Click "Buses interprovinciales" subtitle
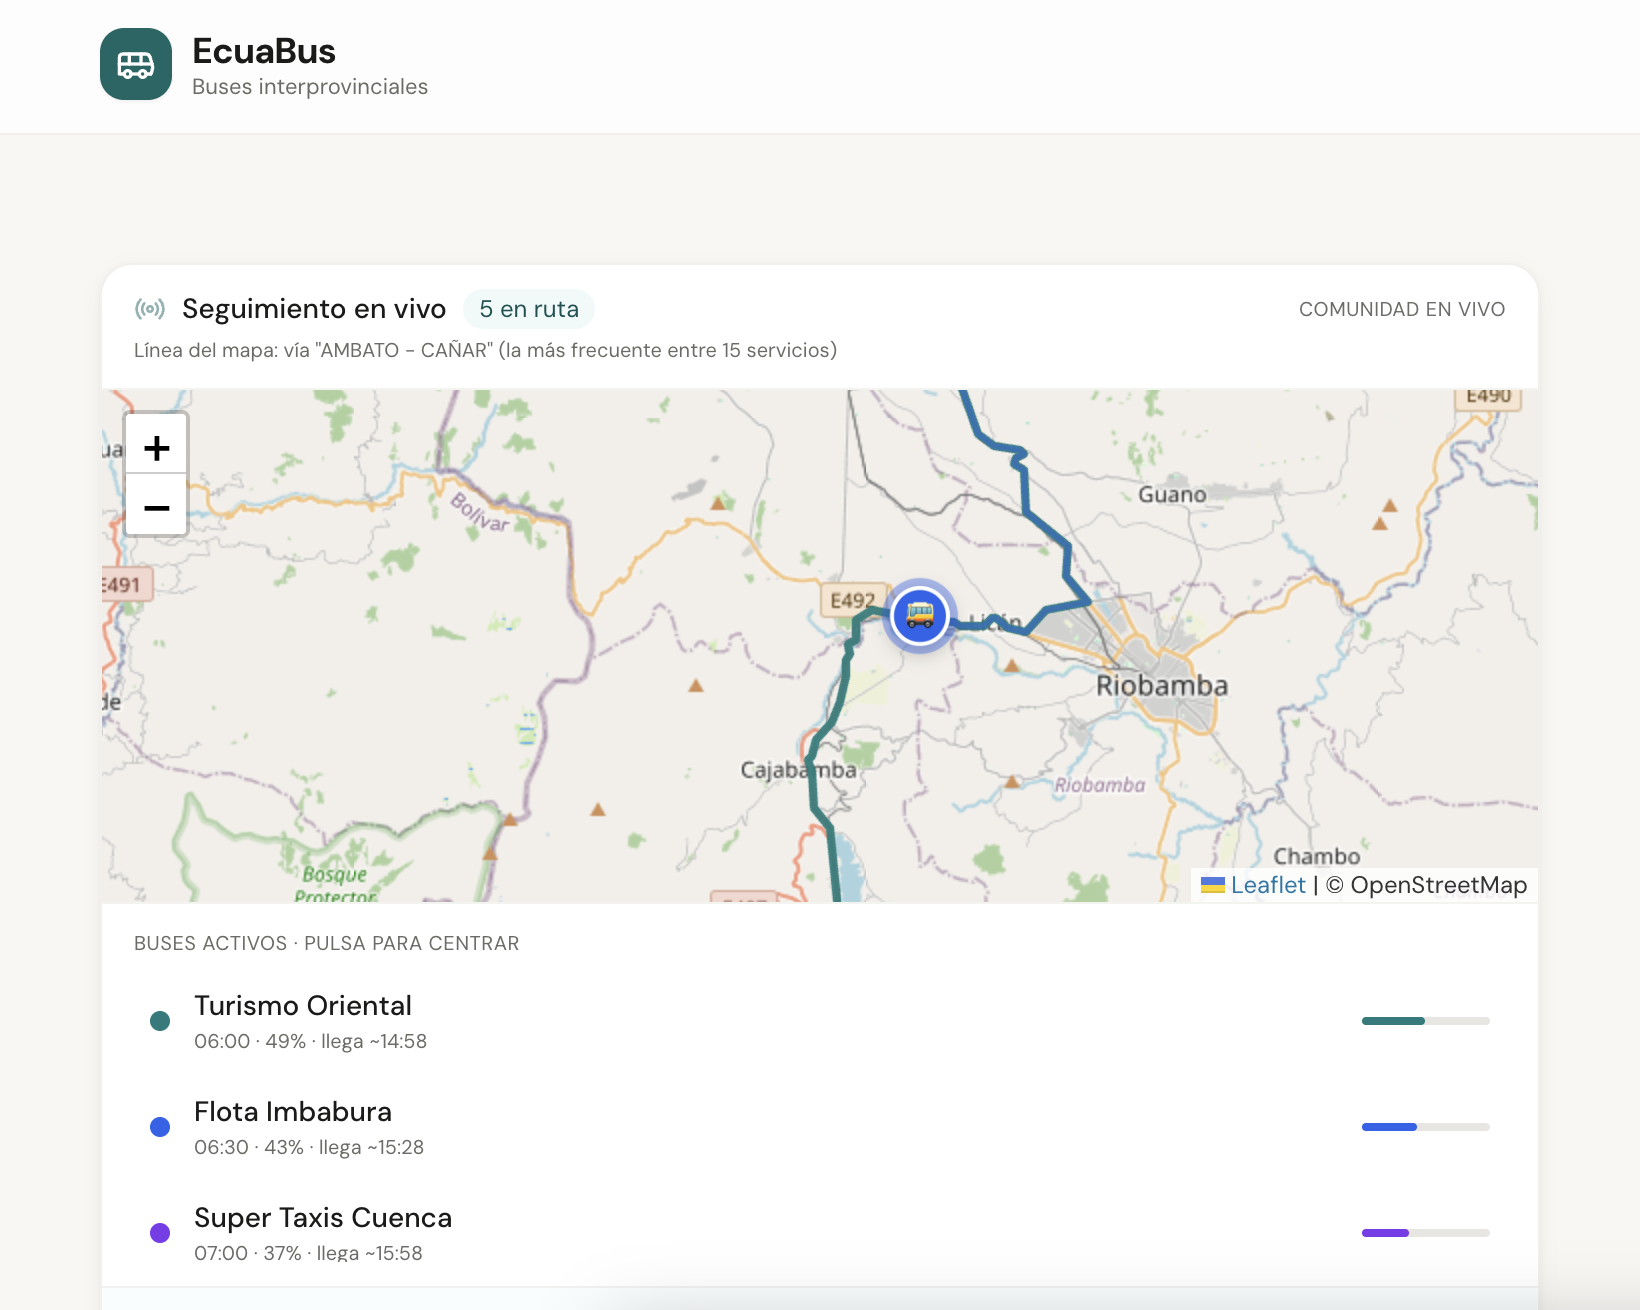 click(310, 87)
